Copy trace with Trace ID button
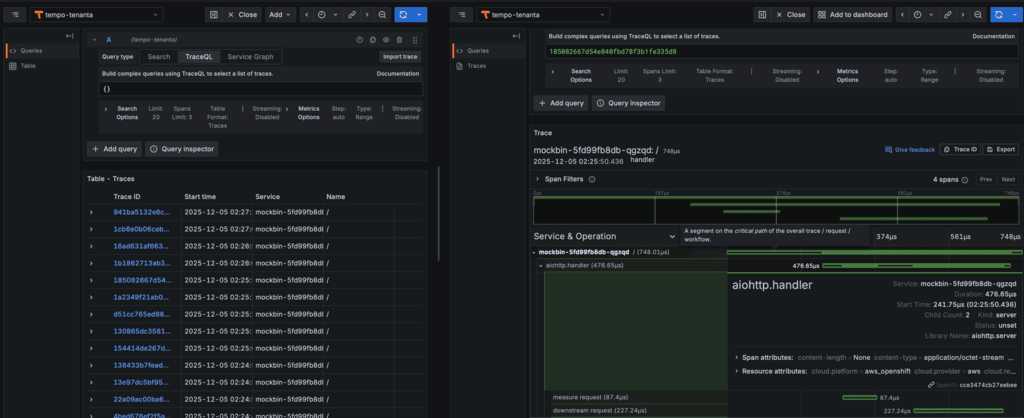1024x418 pixels. point(960,150)
